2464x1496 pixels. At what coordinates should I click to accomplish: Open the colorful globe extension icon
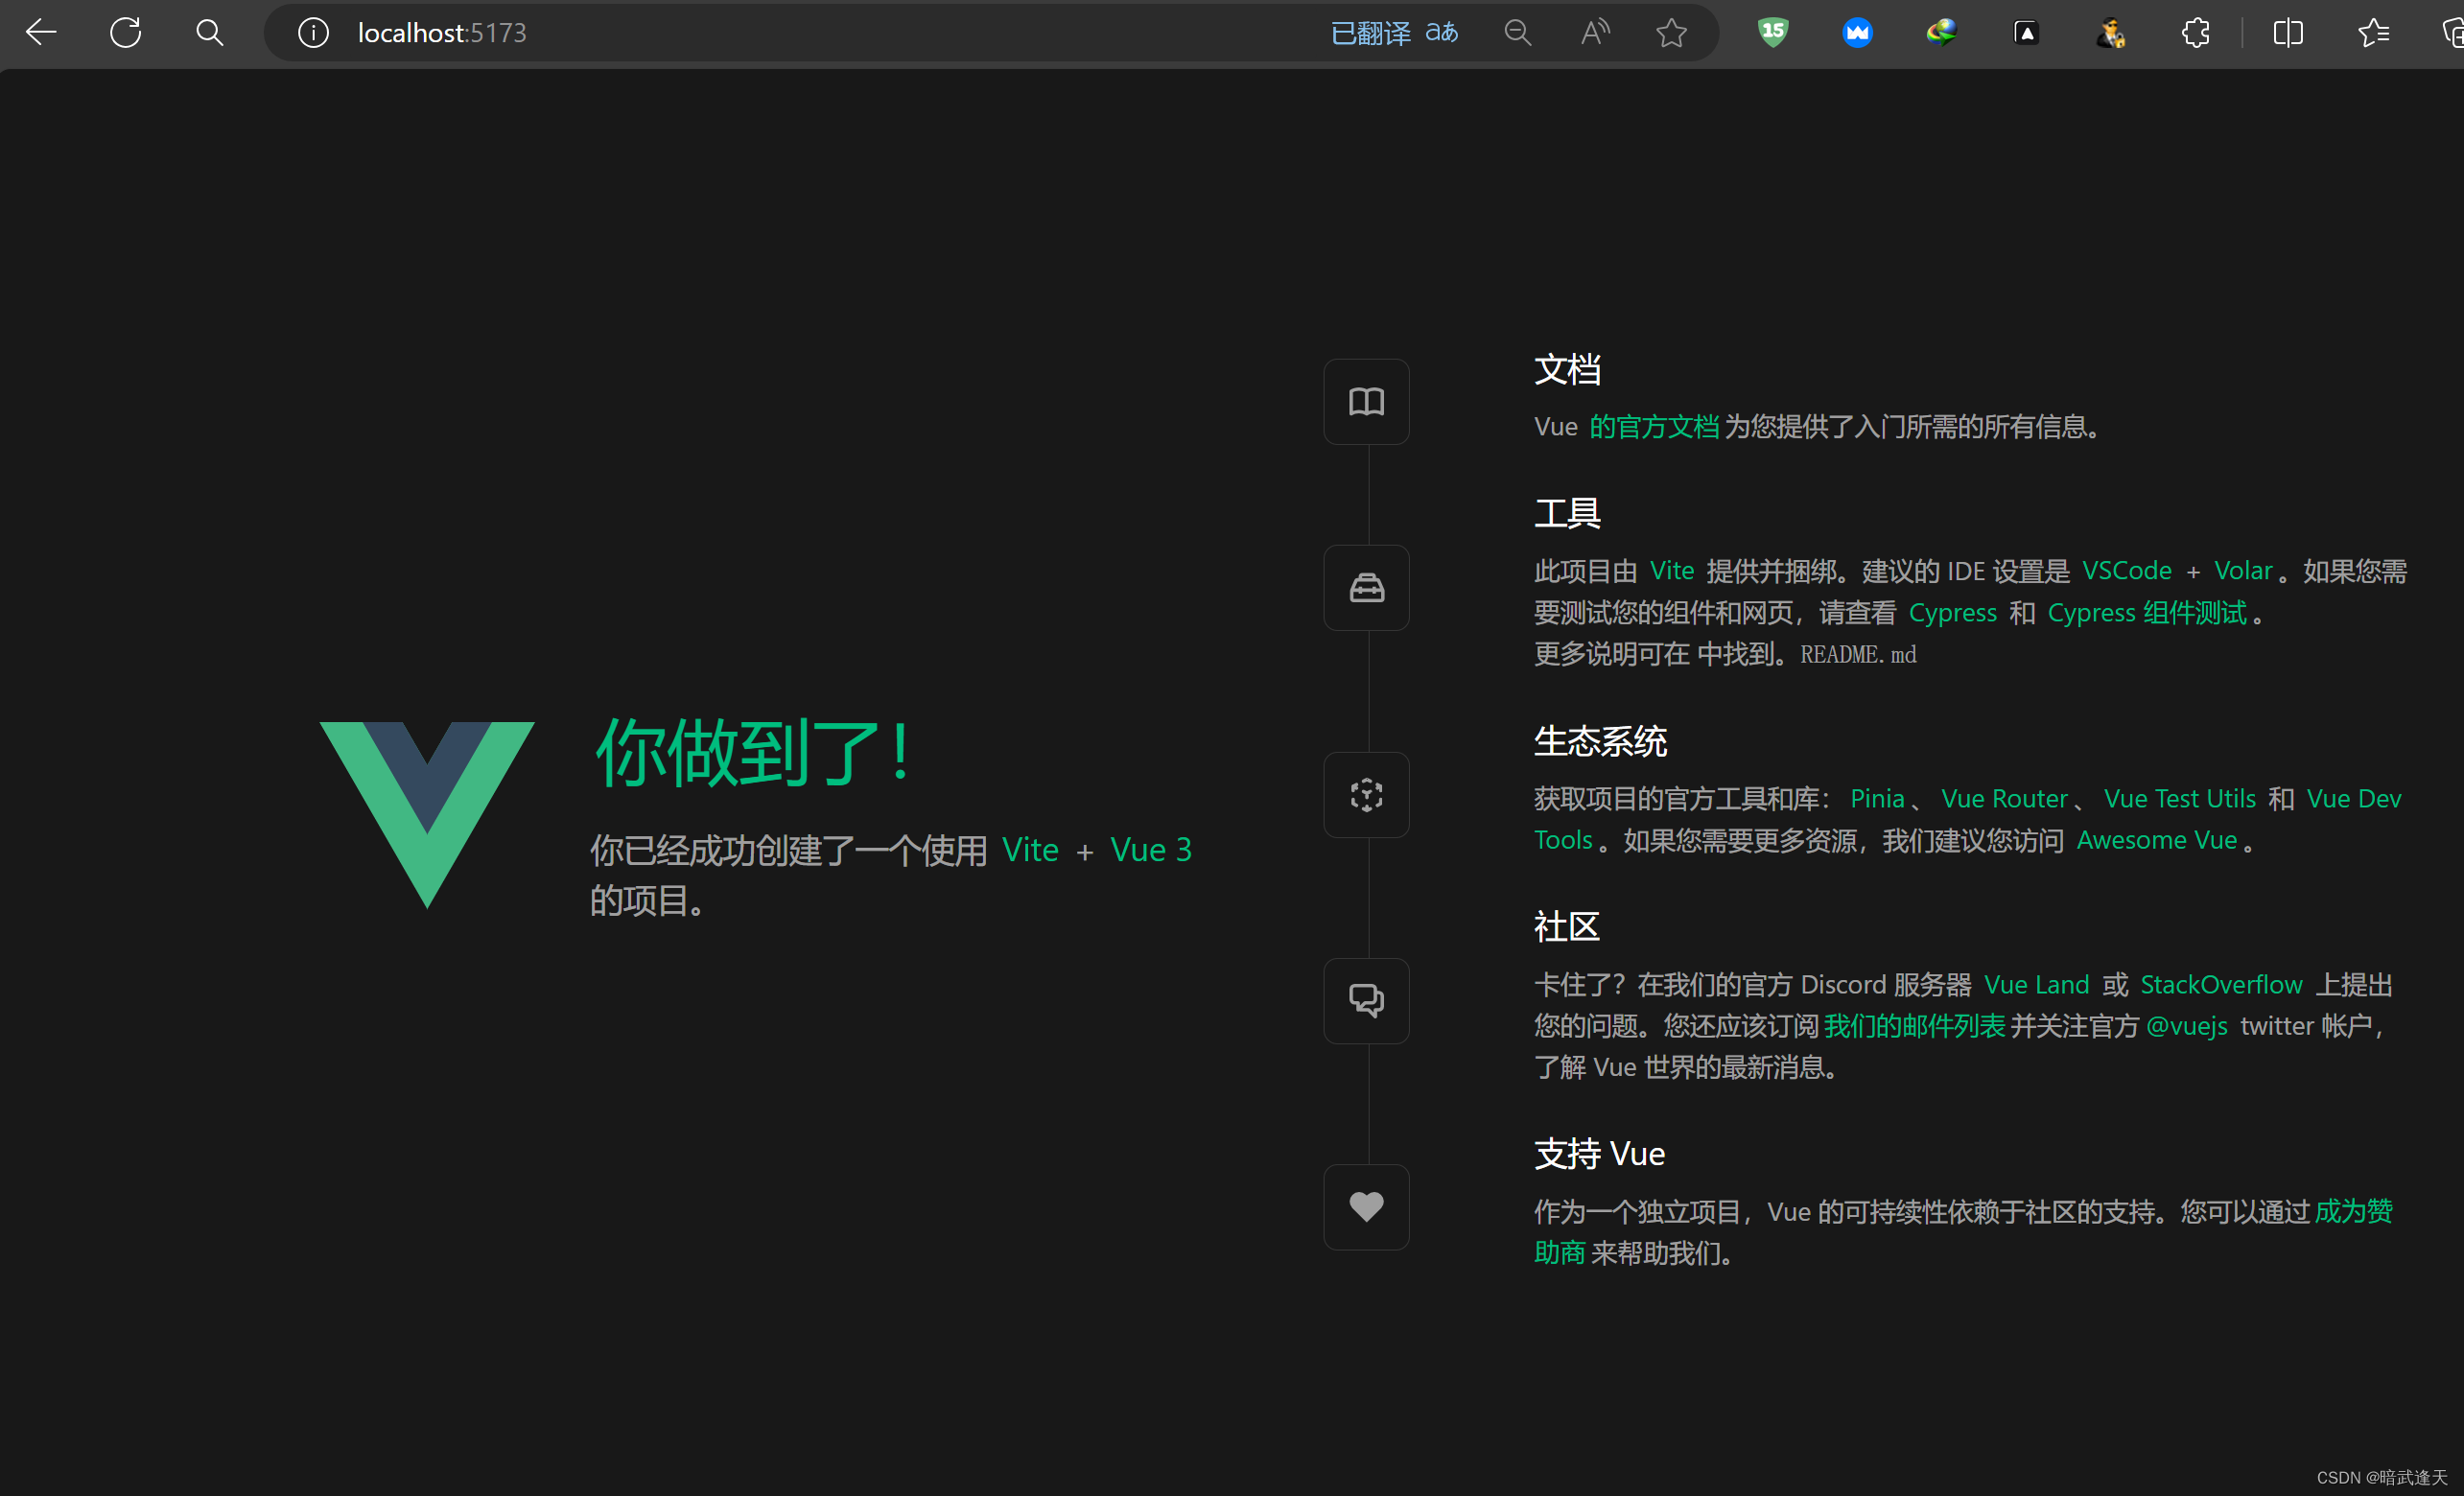tap(1941, 33)
